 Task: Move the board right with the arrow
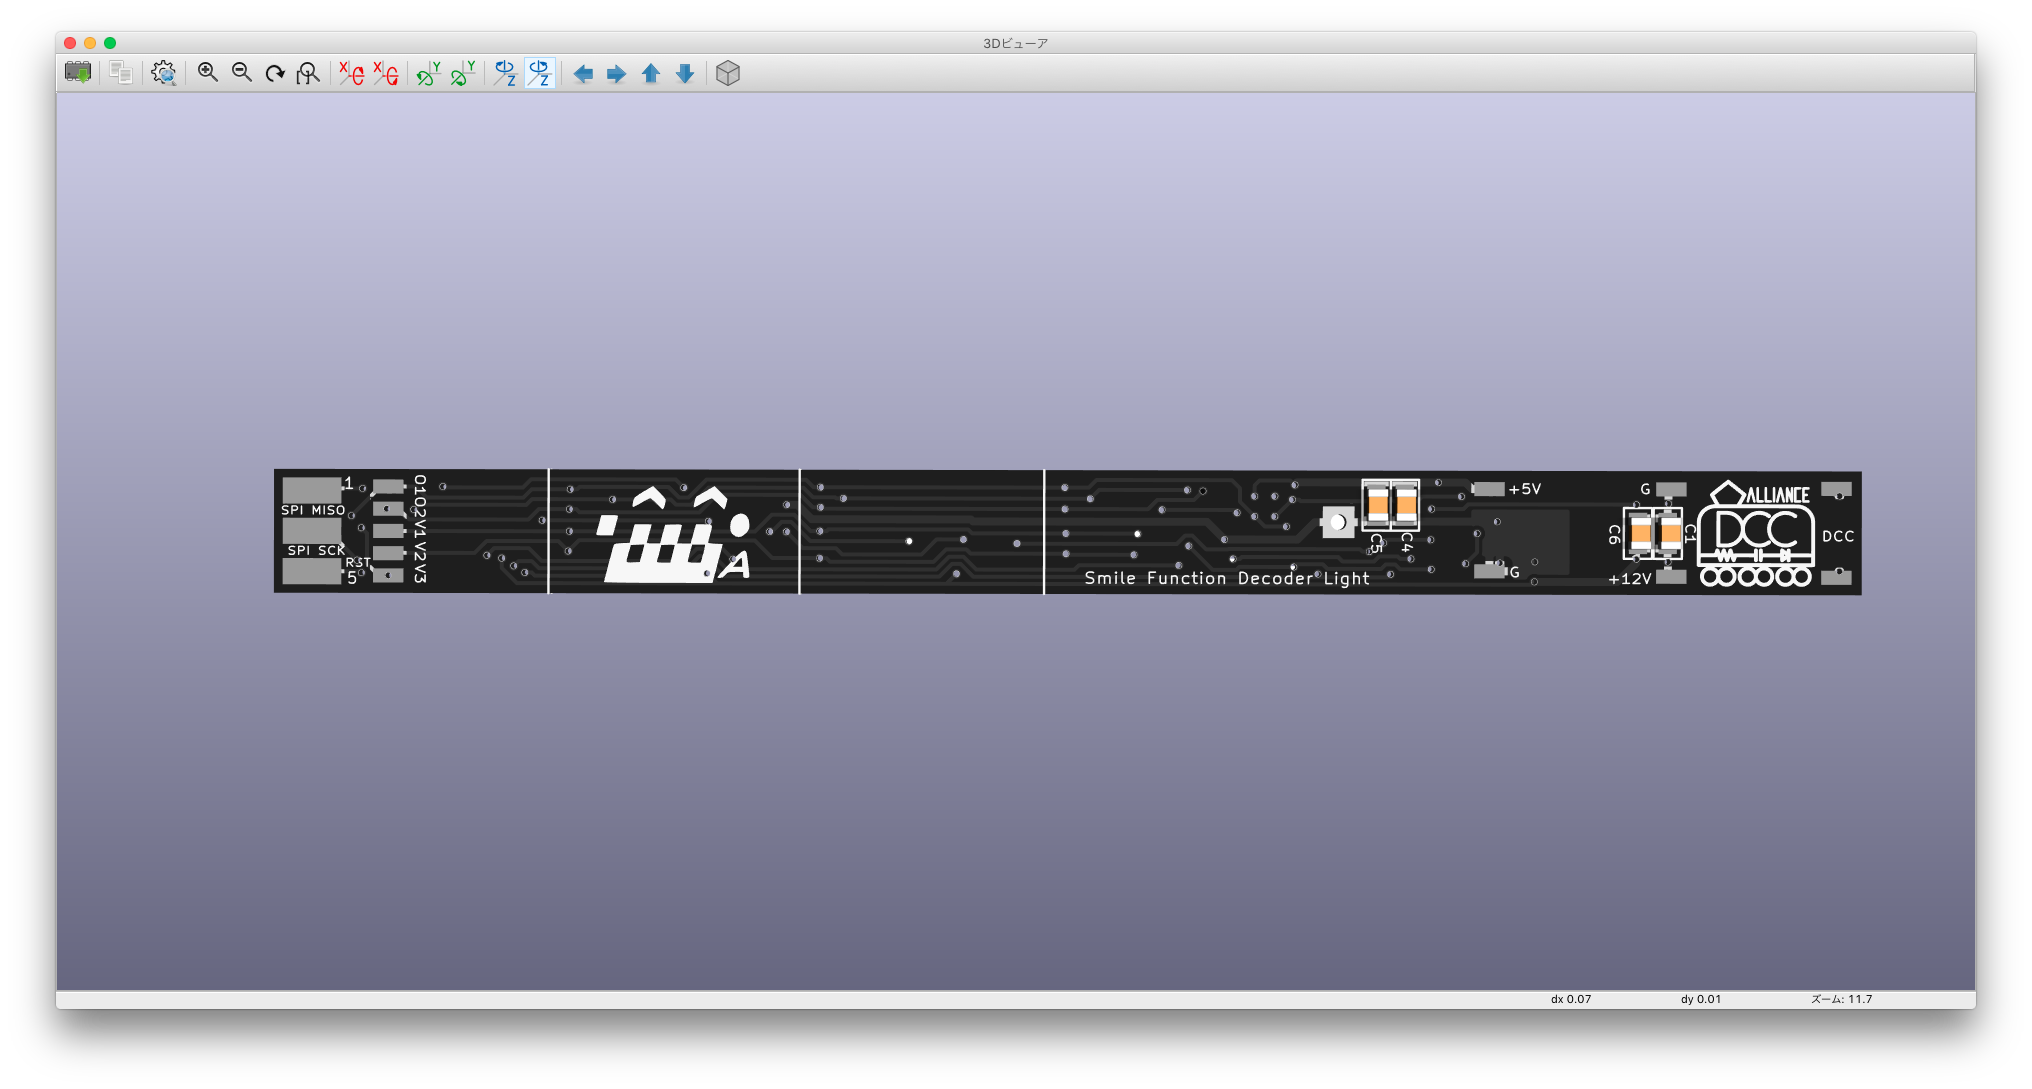[x=617, y=73]
